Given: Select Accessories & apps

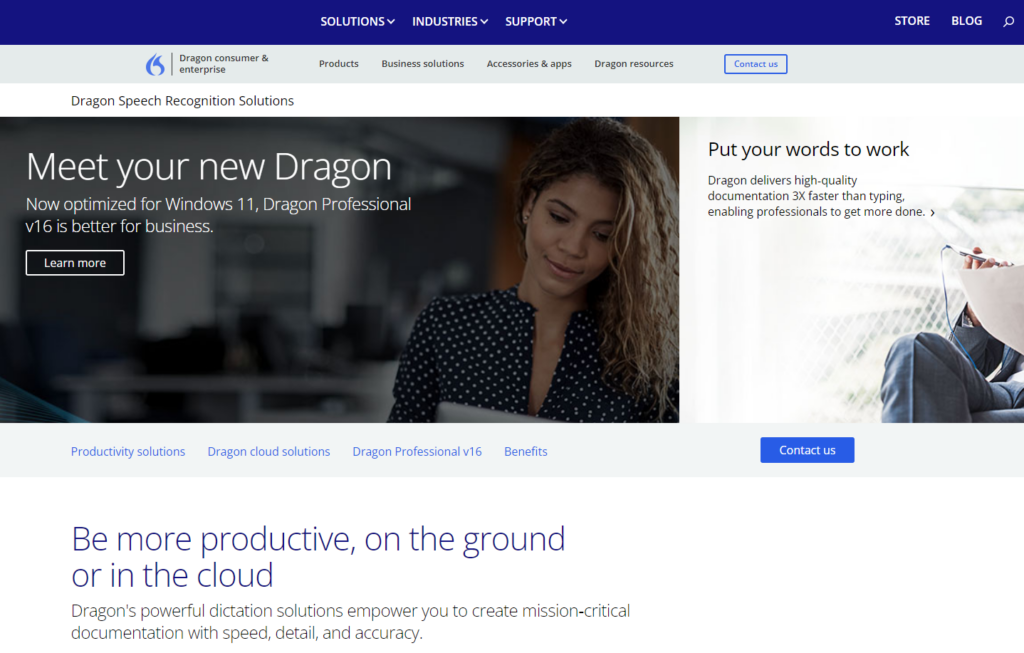Looking at the screenshot, I should click(x=528, y=63).
